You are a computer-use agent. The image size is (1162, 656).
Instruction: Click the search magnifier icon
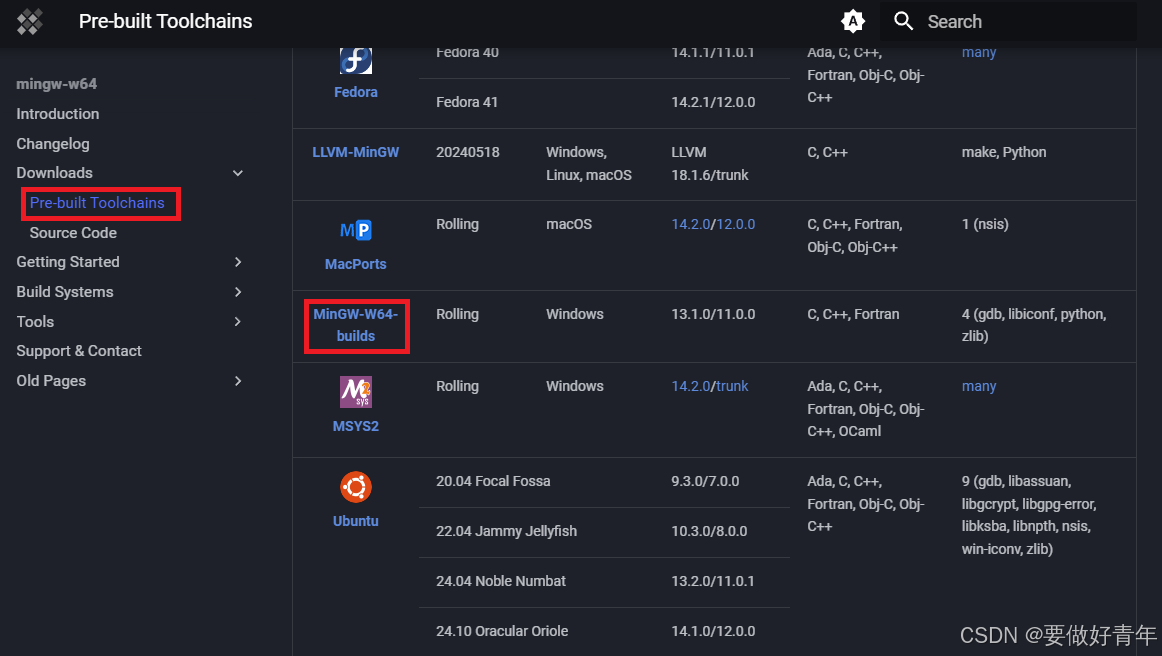tap(903, 21)
